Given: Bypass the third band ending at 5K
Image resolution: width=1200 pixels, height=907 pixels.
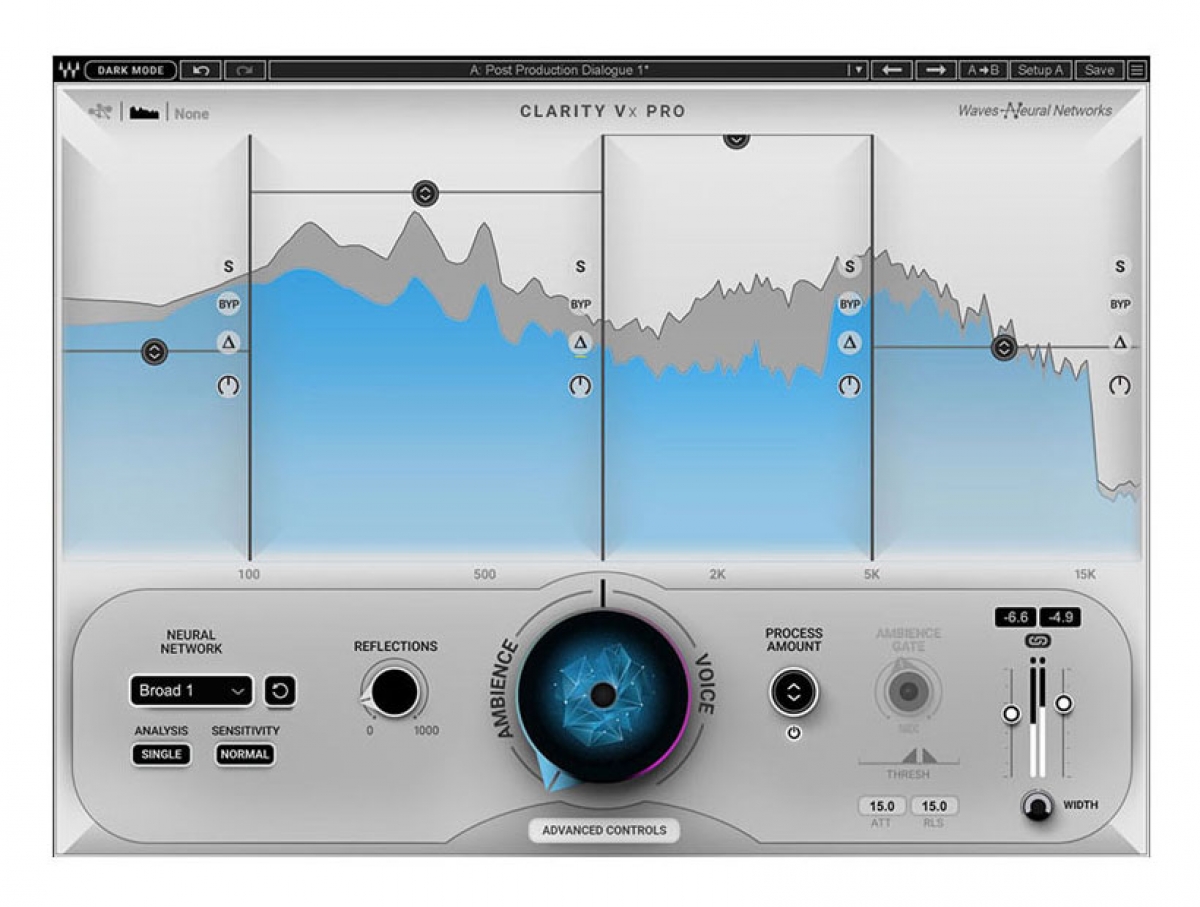Looking at the screenshot, I should tap(850, 304).
